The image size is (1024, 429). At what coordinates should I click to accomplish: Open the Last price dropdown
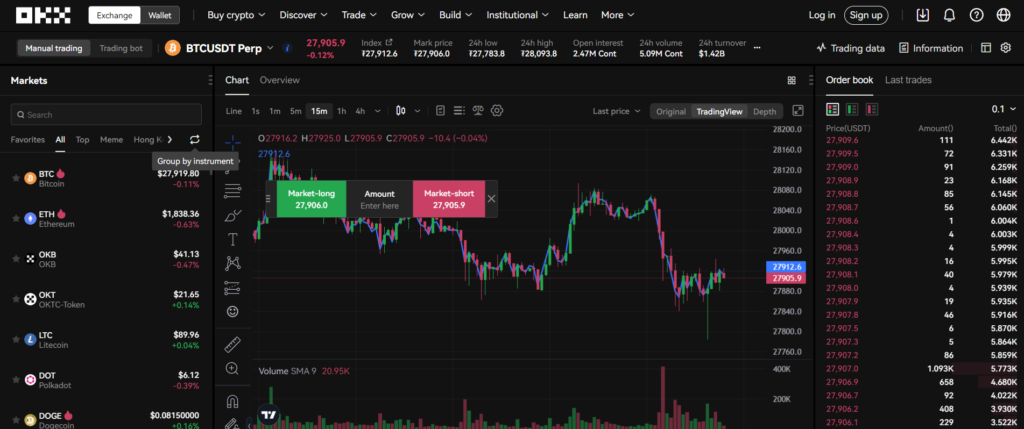point(616,111)
